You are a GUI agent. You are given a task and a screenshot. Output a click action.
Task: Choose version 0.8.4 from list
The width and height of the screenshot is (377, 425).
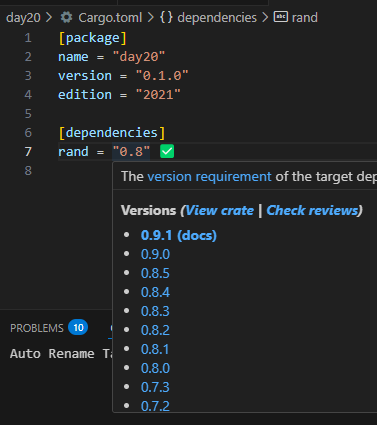click(155, 292)
